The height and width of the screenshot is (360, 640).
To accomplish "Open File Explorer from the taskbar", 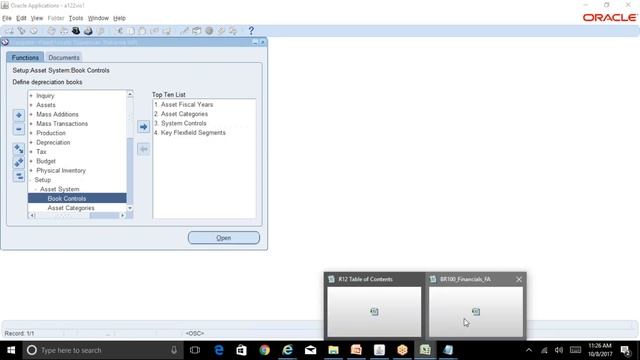I will point(333,350).
